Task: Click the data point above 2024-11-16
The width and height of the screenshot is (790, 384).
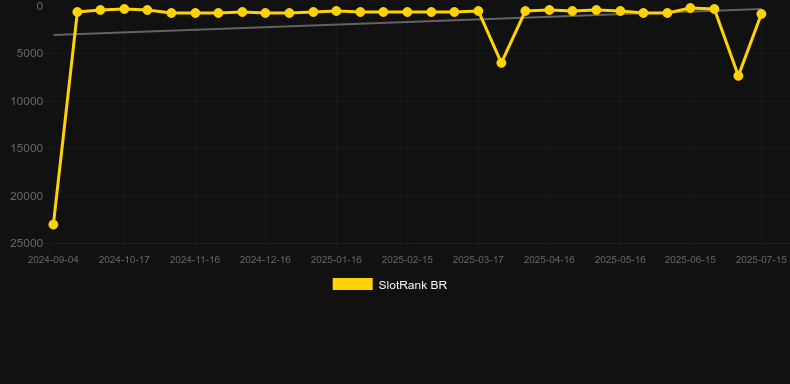Action: 195,13
